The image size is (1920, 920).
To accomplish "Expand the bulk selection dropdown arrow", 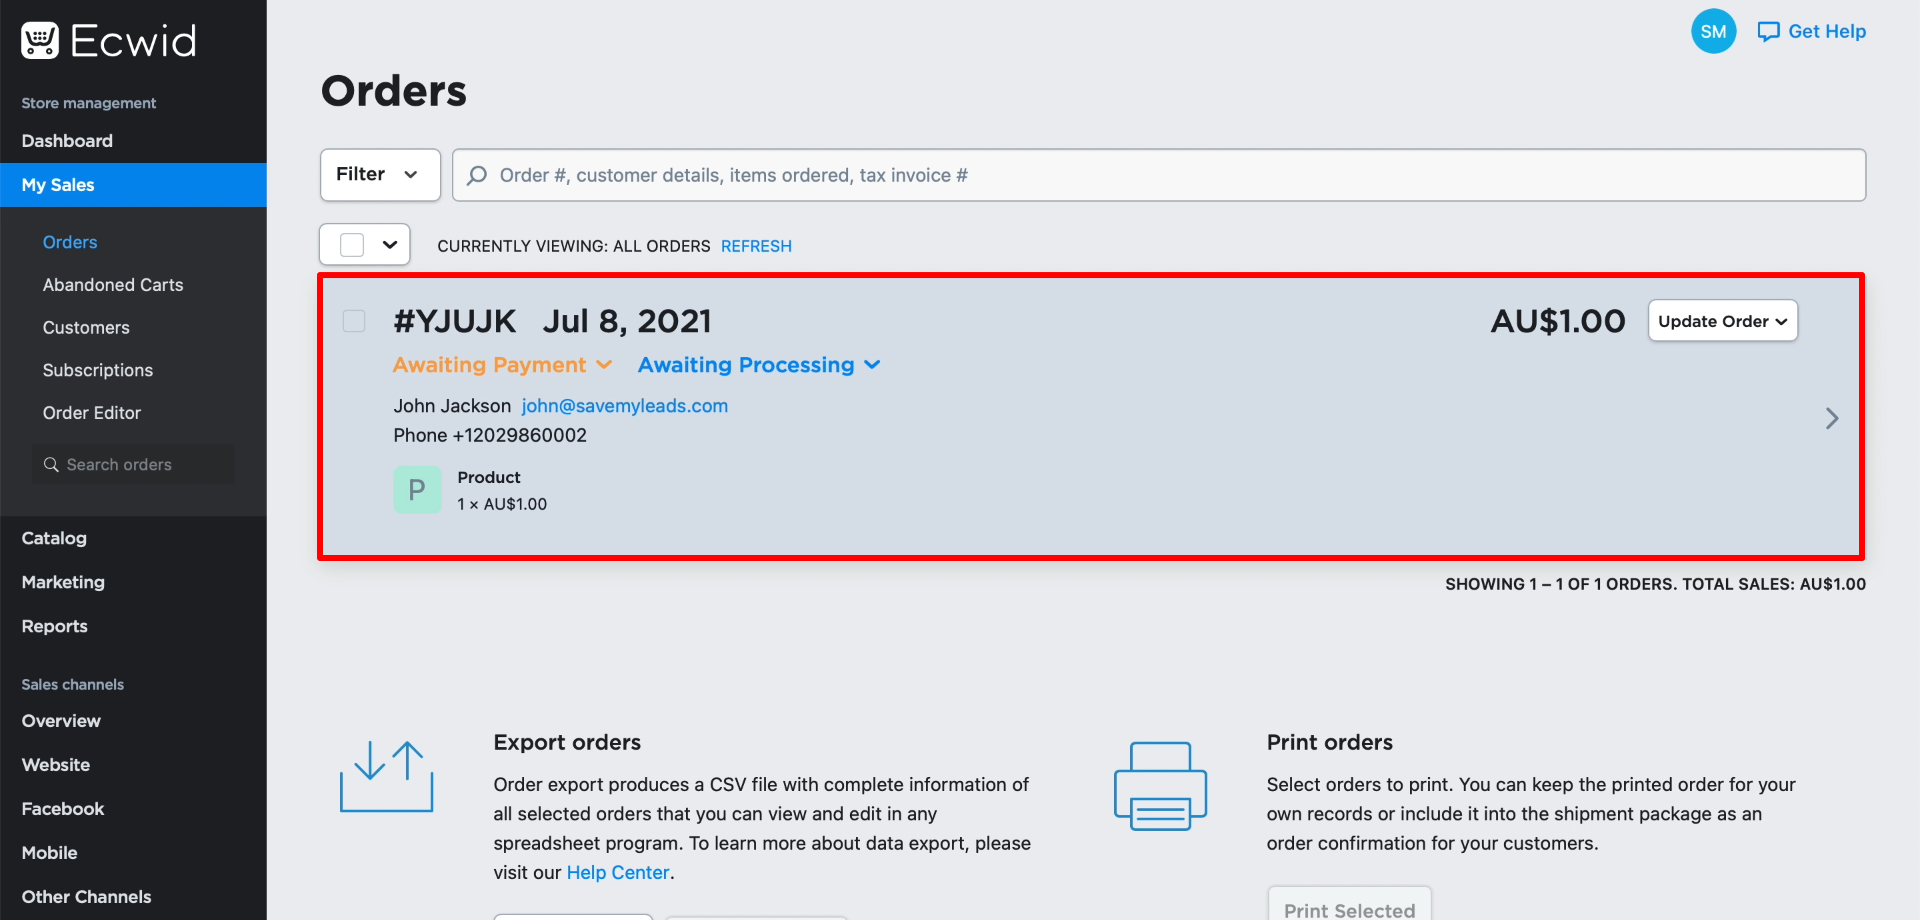I will click(x=390, y=245).
